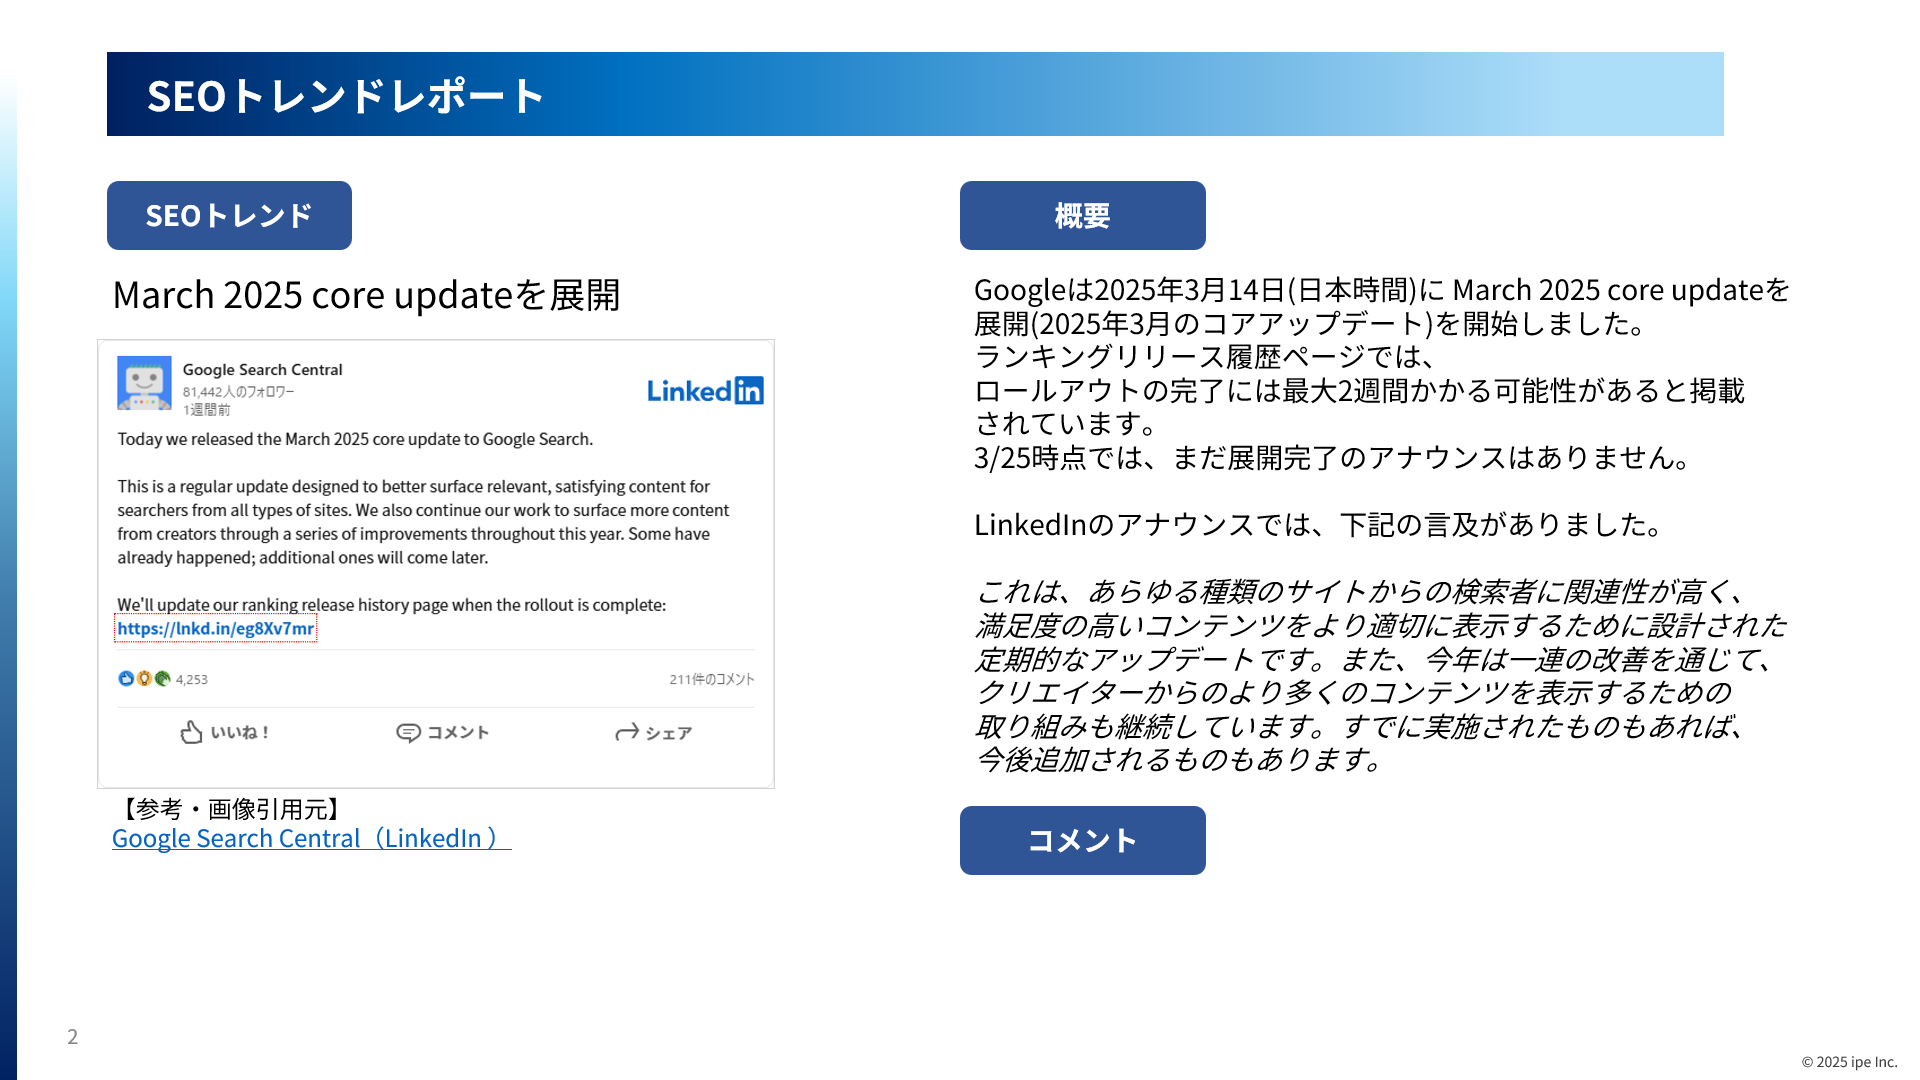Viewport: 1920px width, 1080px height.
Task: Click the 81,442人のフォロワー text
Action: click(238, 392)
